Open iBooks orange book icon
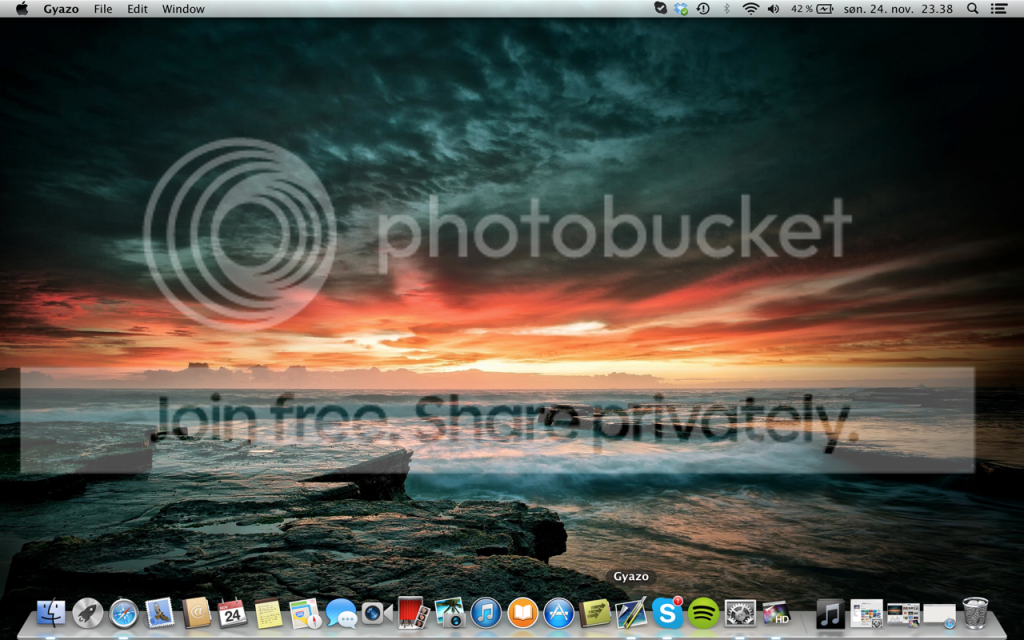Image resolution: width=1024 pixels, height=640 pixels. pyautogui.click(x=522, y=613)
